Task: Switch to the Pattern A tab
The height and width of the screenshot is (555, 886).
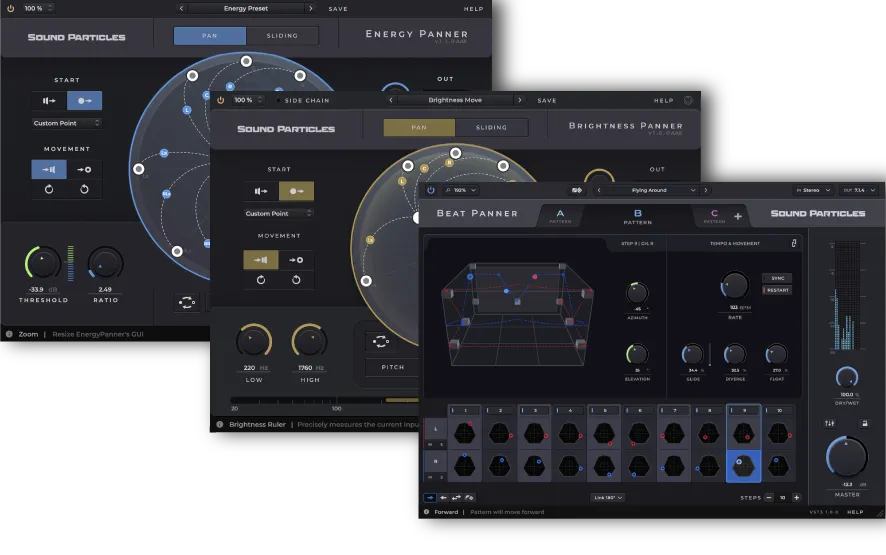Action: 560,216
